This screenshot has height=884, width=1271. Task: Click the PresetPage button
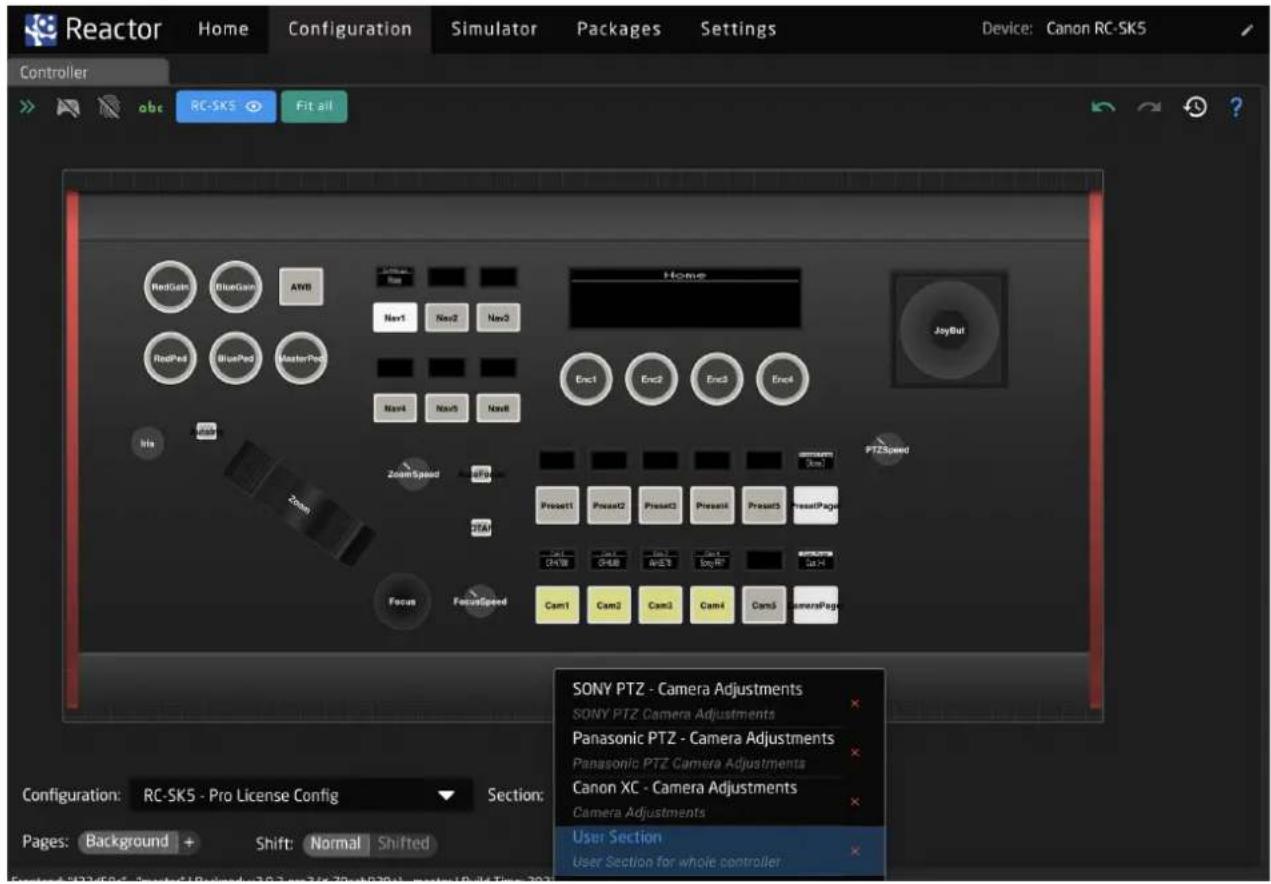tap(816, 506)
